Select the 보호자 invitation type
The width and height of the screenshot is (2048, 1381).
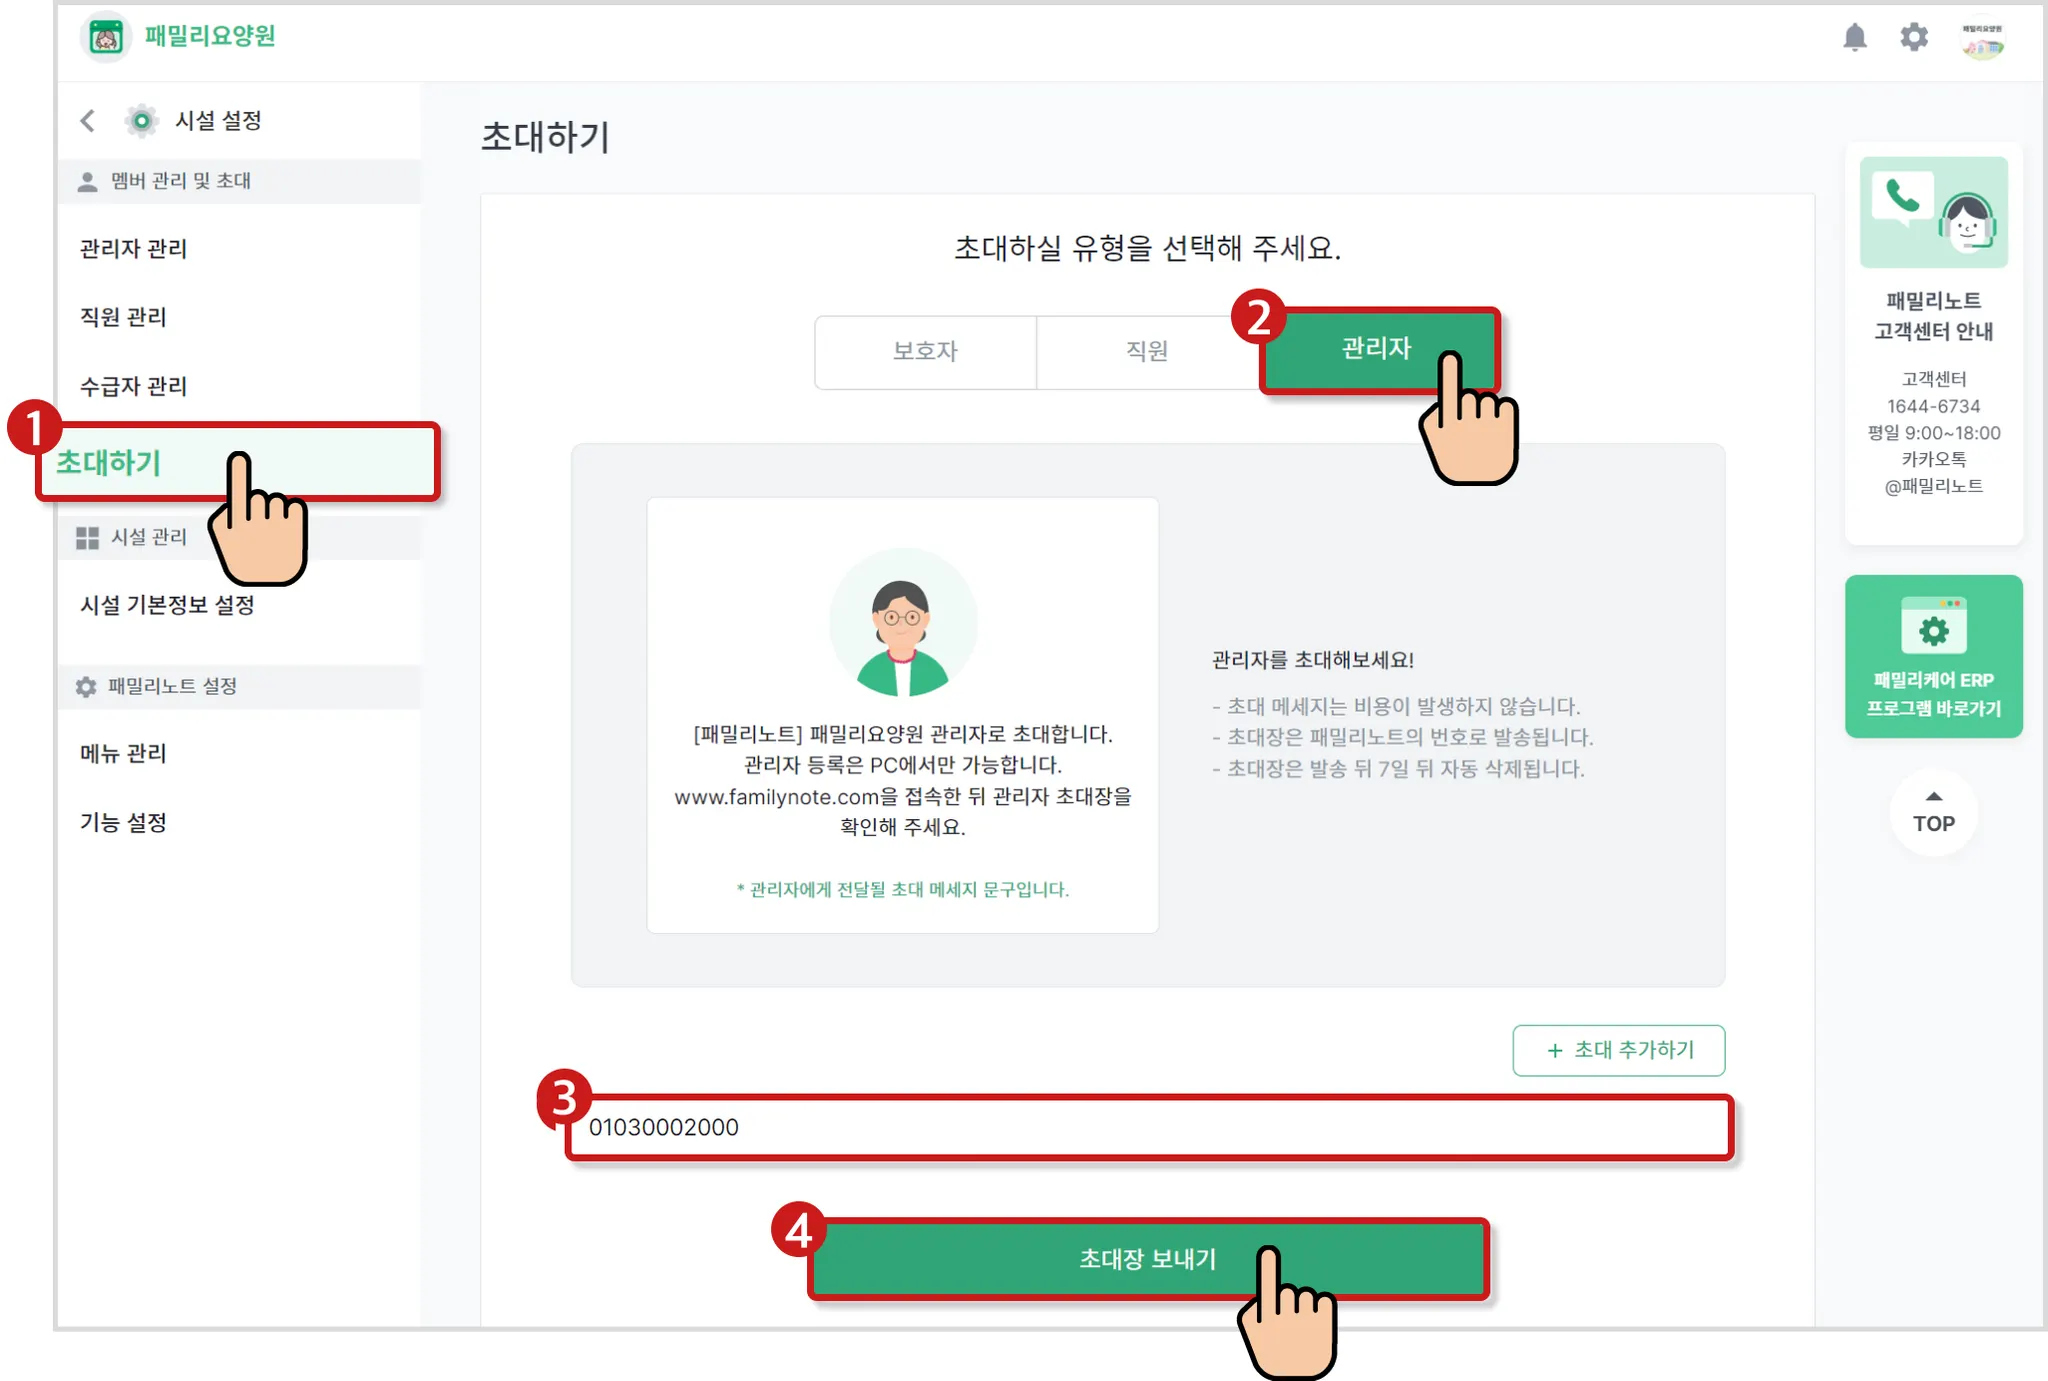point(925,352)
